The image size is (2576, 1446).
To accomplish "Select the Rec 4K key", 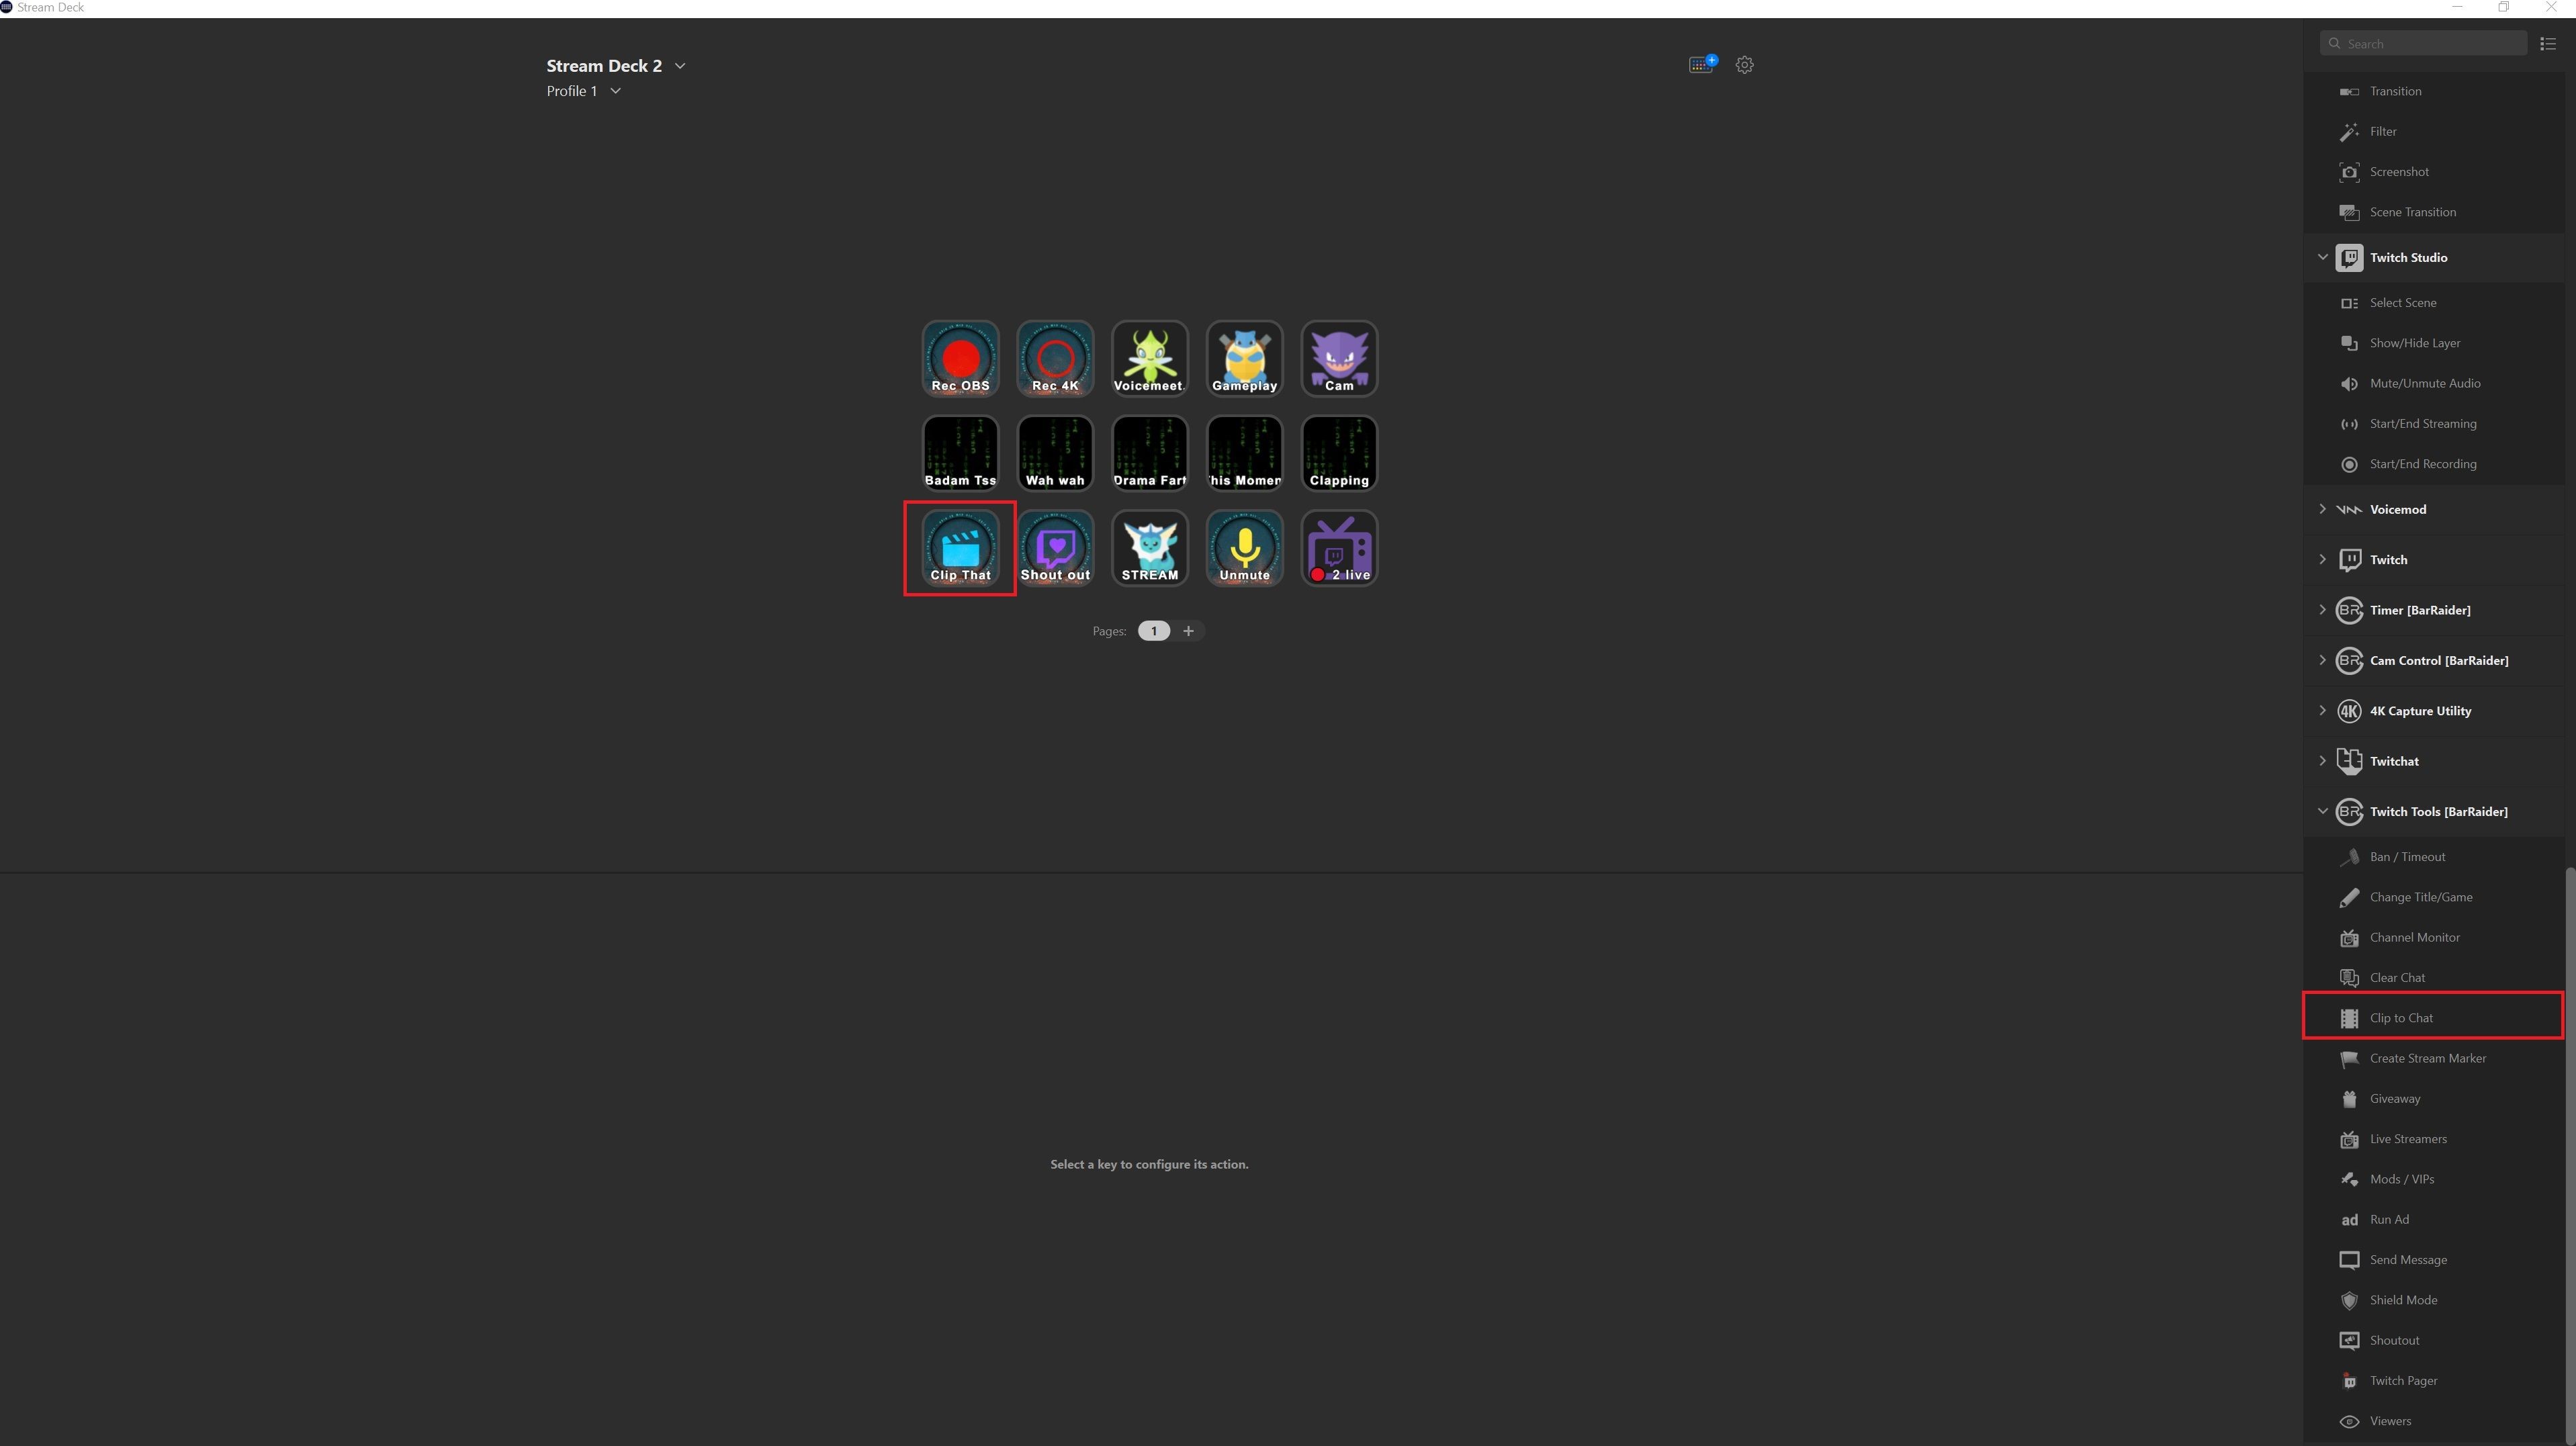I will (1055, 358).
